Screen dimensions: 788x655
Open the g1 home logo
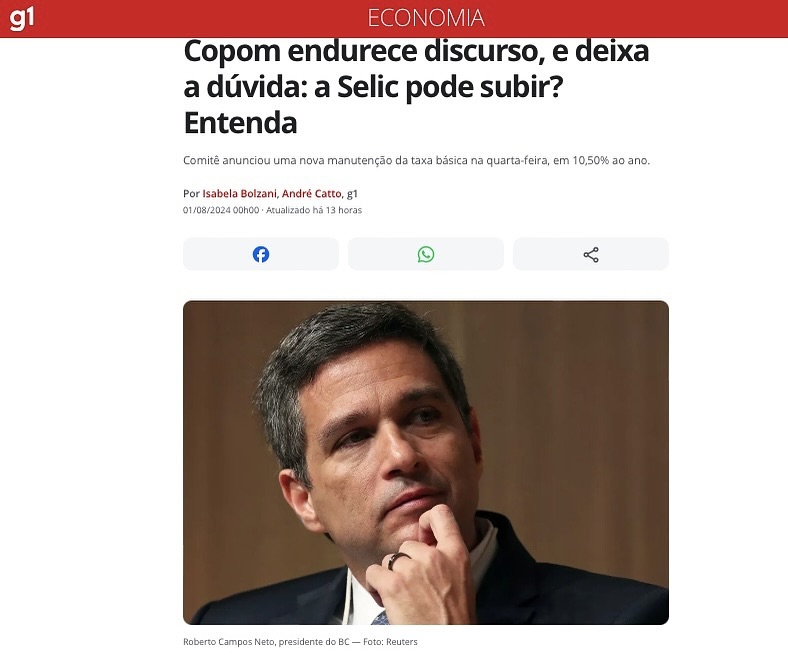tap(22, 18)
